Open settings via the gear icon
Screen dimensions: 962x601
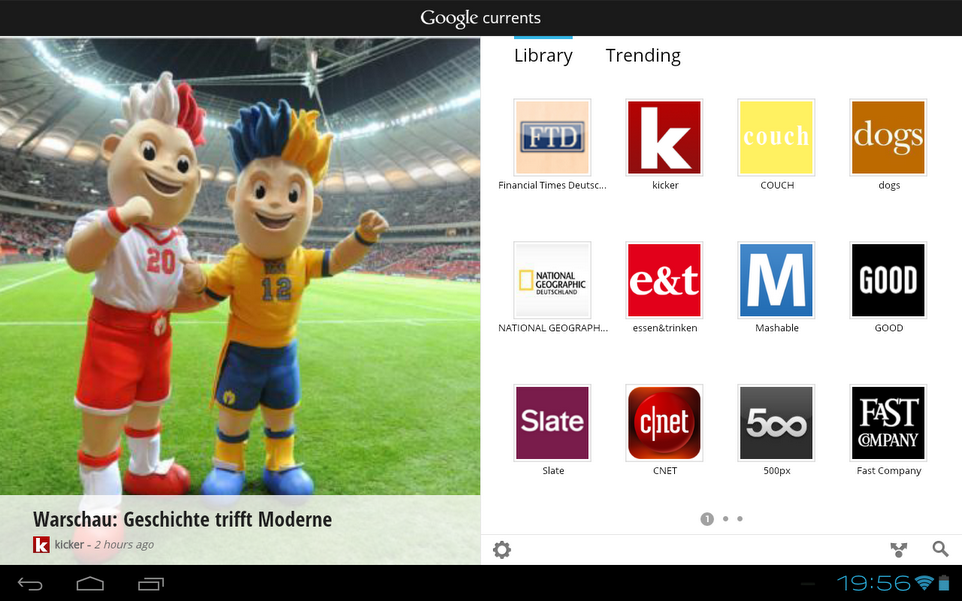click(x=502, y=549)
